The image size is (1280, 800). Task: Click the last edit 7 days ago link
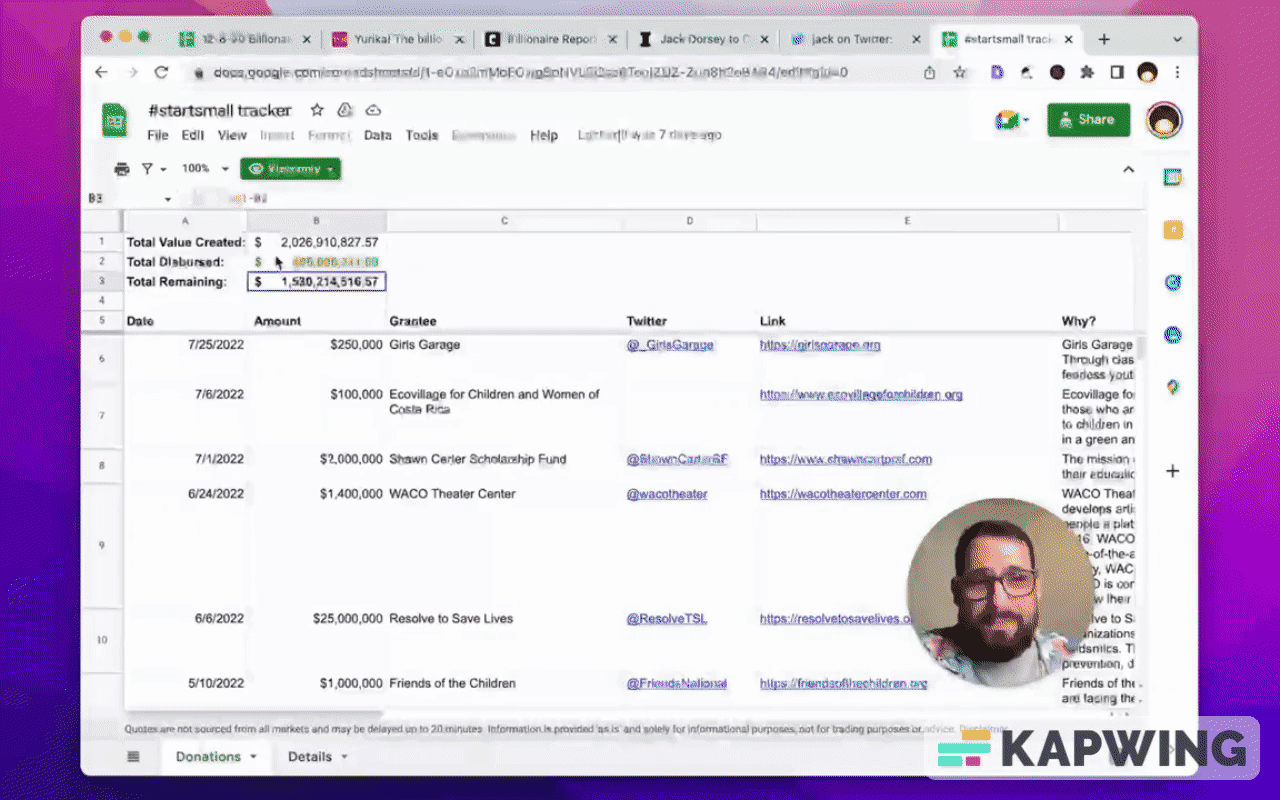click(650, 135)
